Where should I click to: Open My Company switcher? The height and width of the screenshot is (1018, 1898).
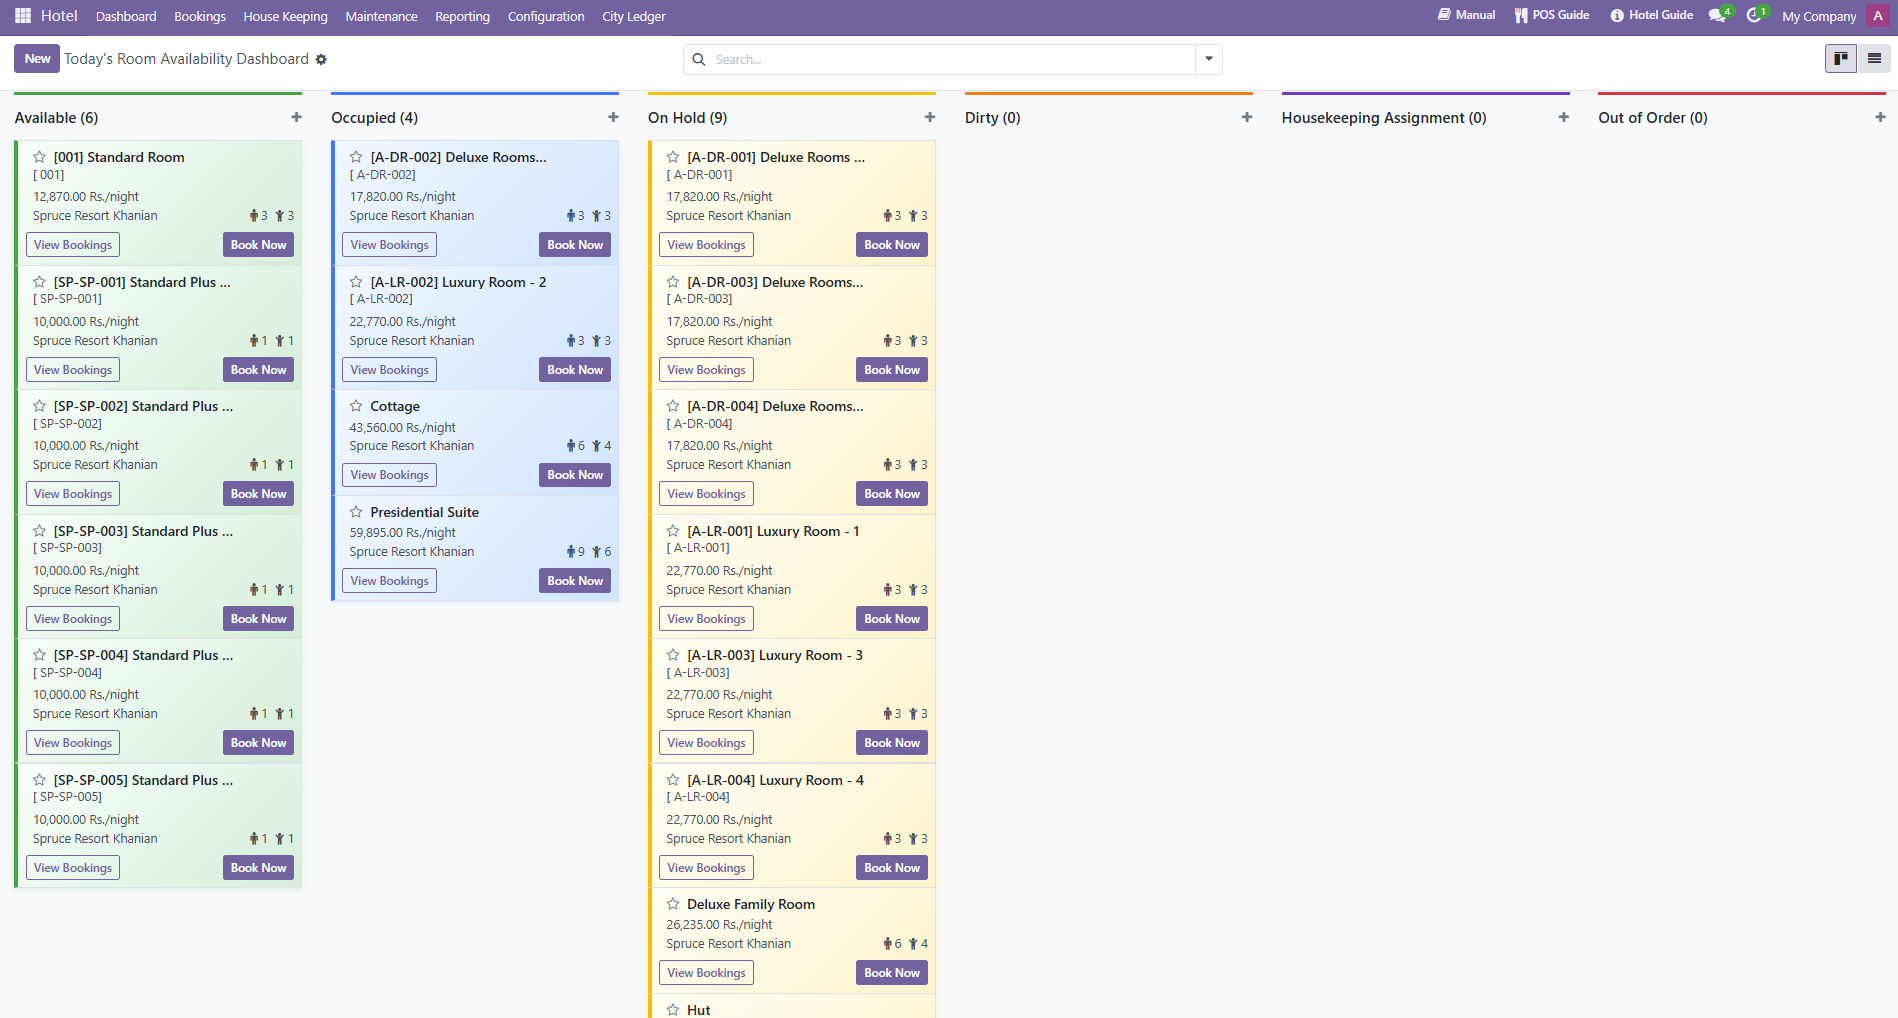coord(1819,16)
